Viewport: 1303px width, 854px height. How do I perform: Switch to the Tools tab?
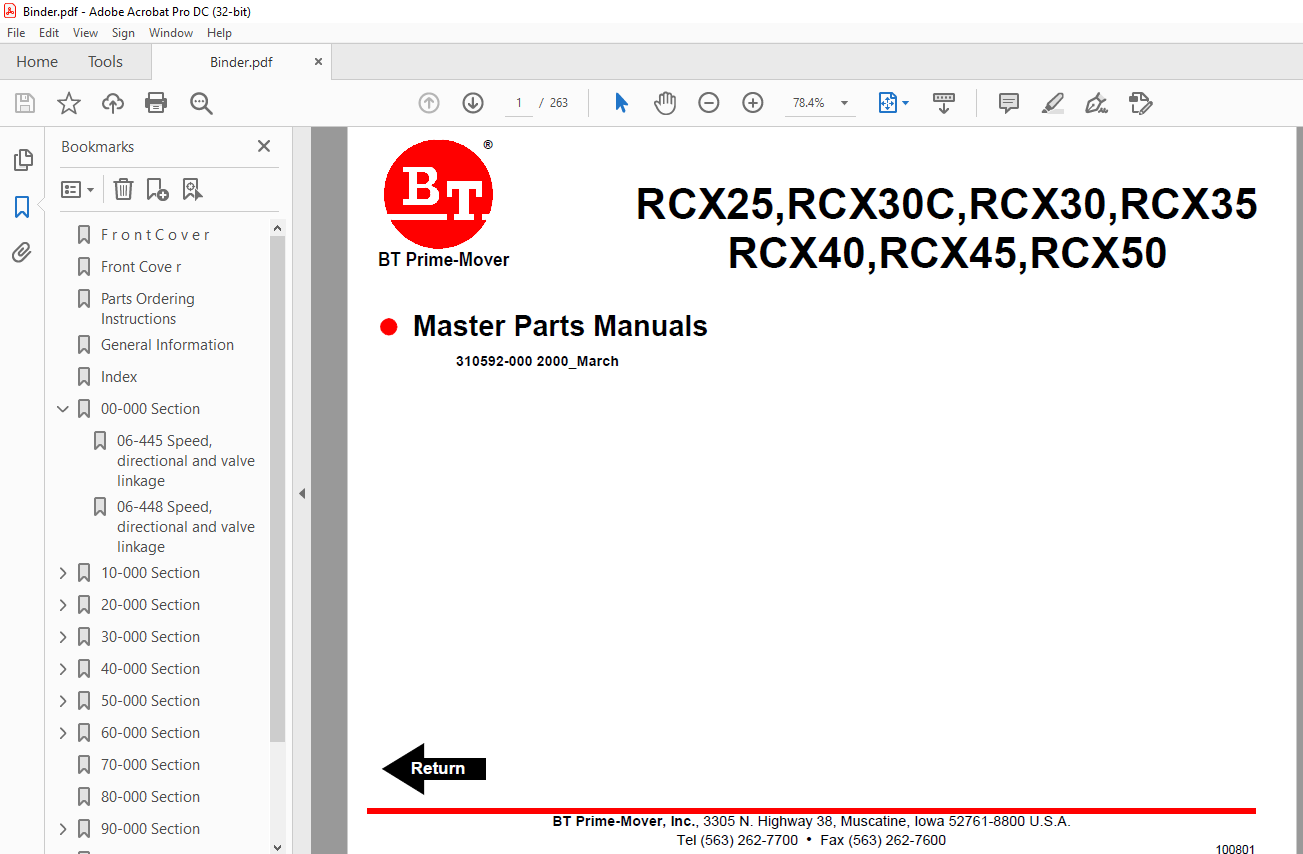pos(105,62)
